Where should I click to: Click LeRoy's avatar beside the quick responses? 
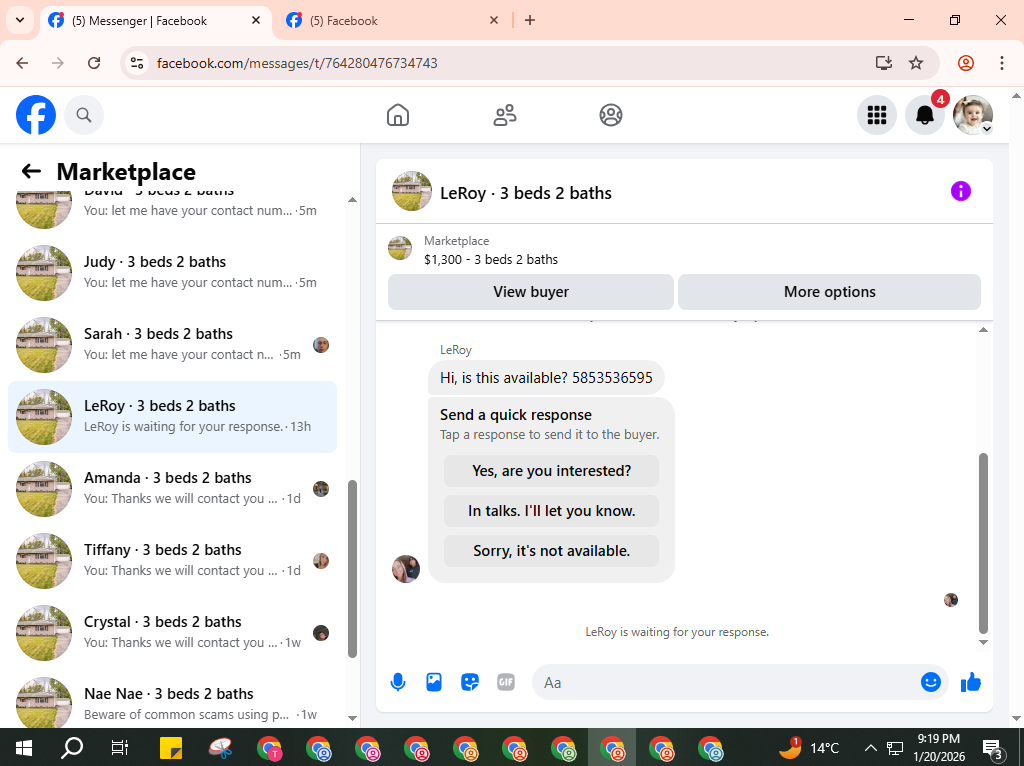pyautogui.click(x=406, y=569)
